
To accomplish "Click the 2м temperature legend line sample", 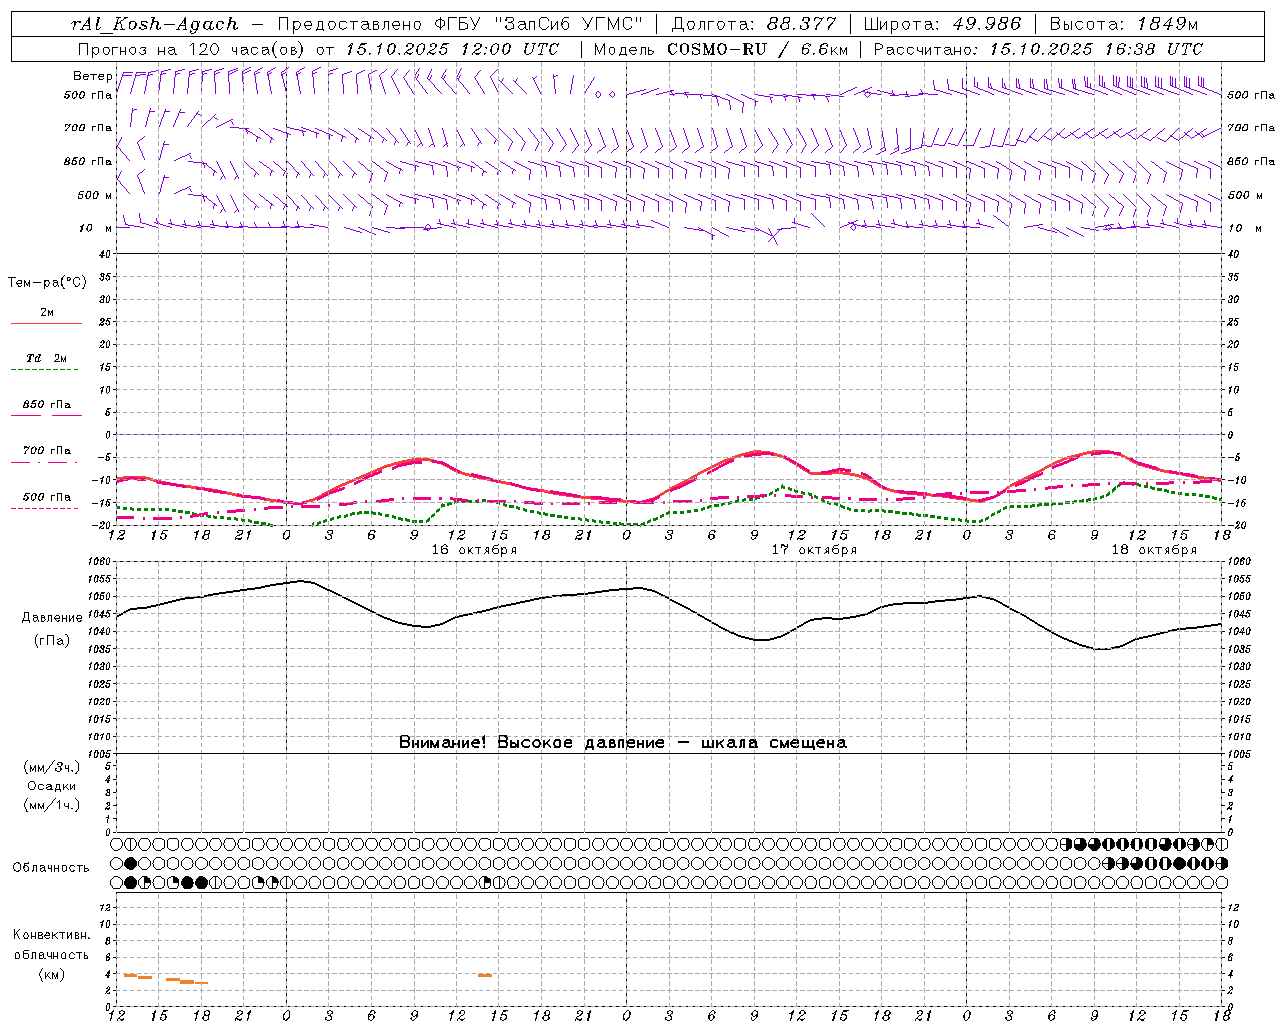I will [x=46, y=323].
